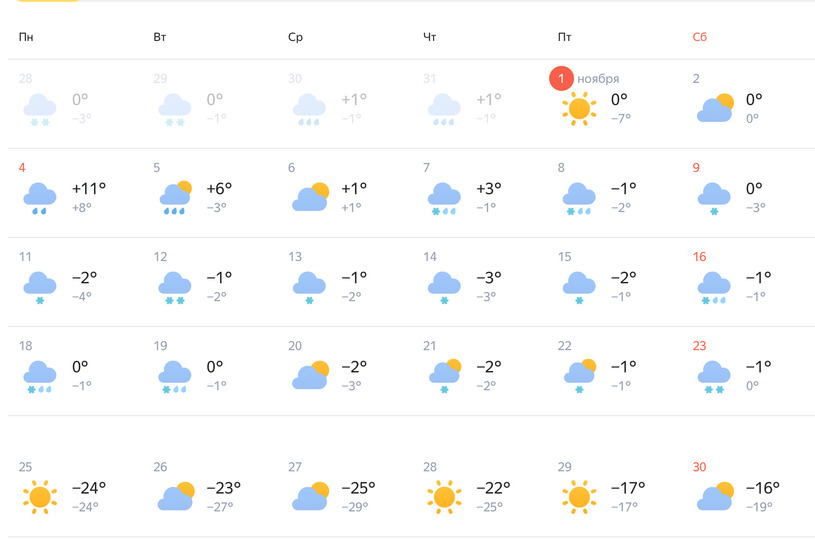
Task: Click the sunny icon for day 25
Action: (40, 497)
